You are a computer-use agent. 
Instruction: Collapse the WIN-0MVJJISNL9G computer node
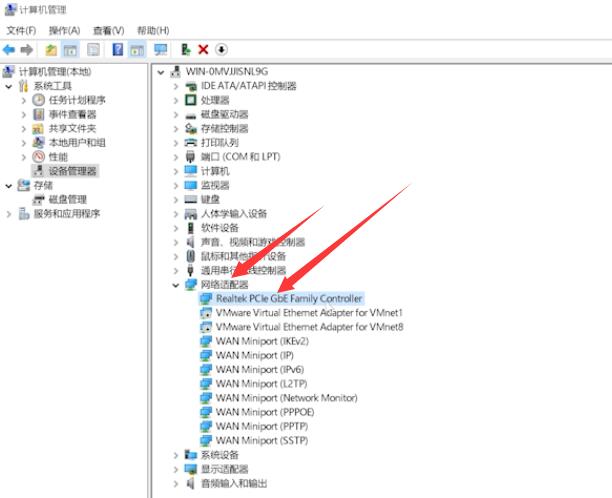[161, 72]
